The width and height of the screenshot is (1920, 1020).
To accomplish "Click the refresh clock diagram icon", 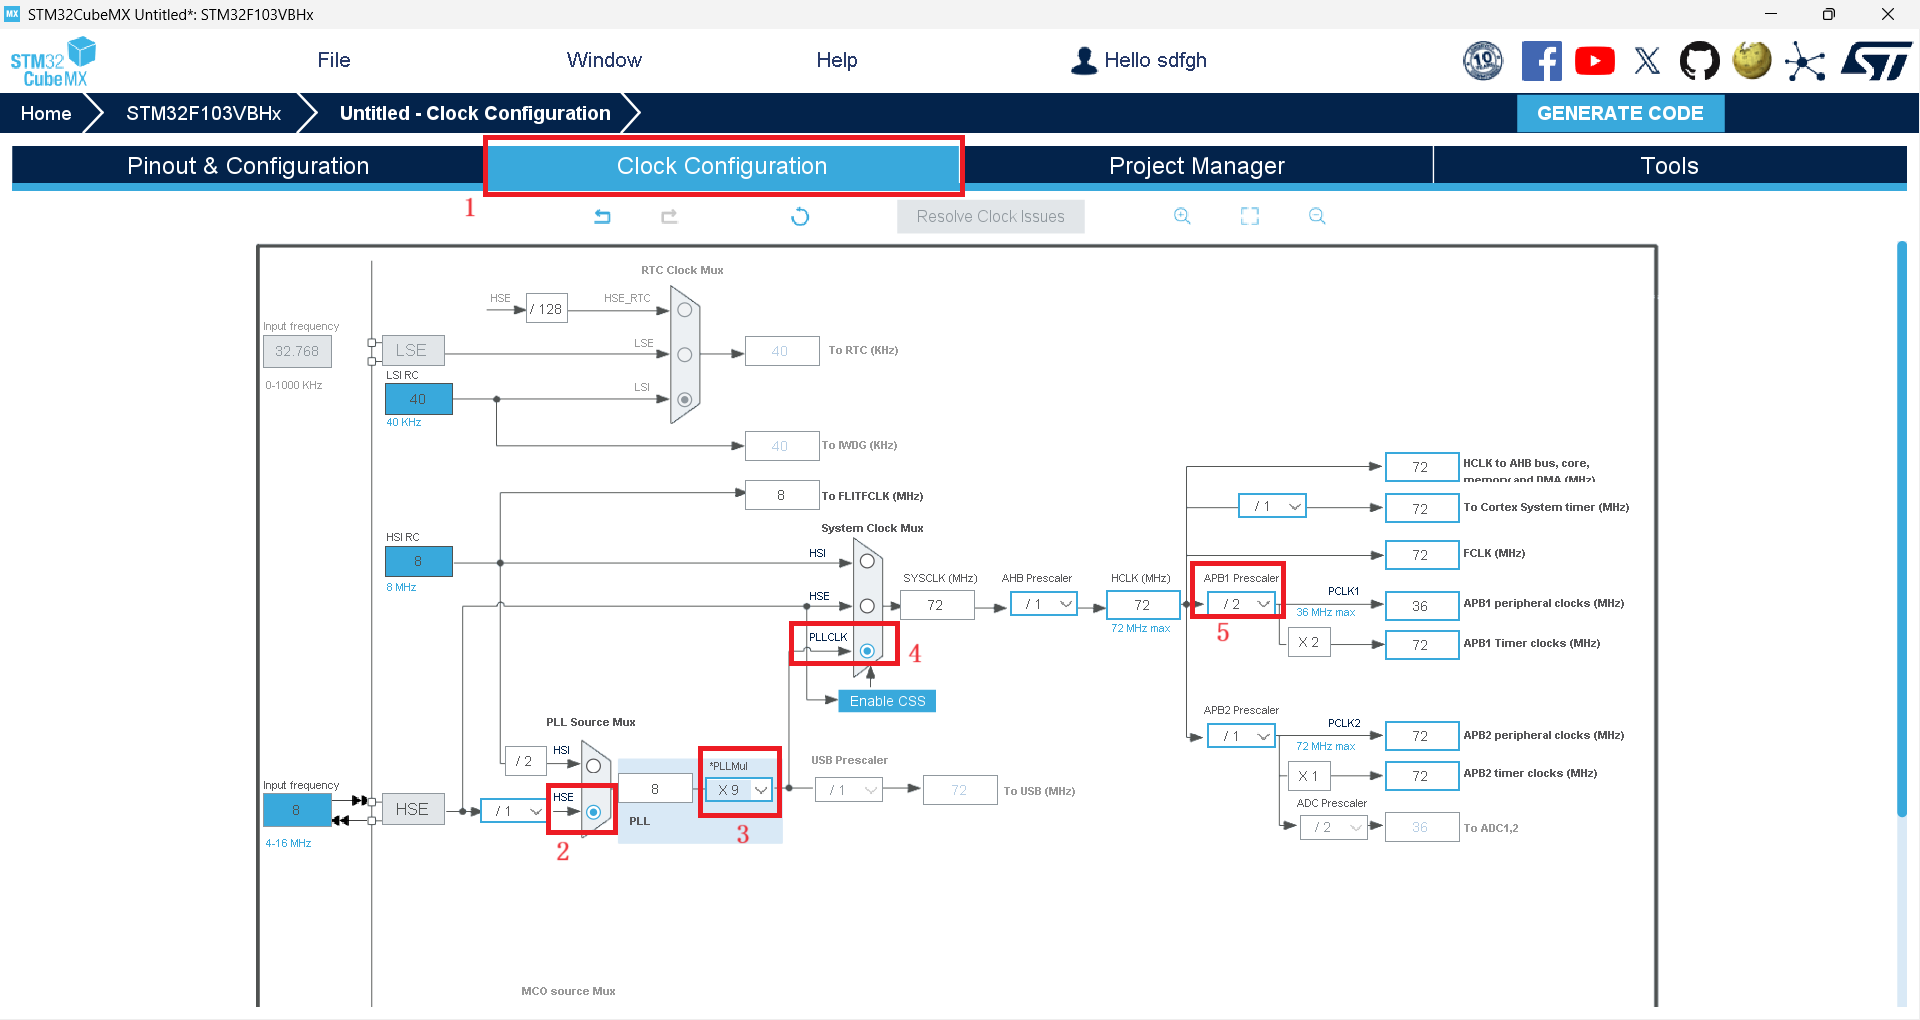I will [800, 216].
